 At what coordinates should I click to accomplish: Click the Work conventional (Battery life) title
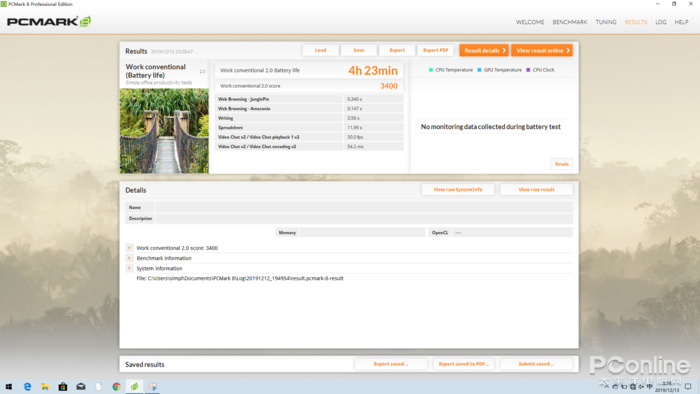155,71
